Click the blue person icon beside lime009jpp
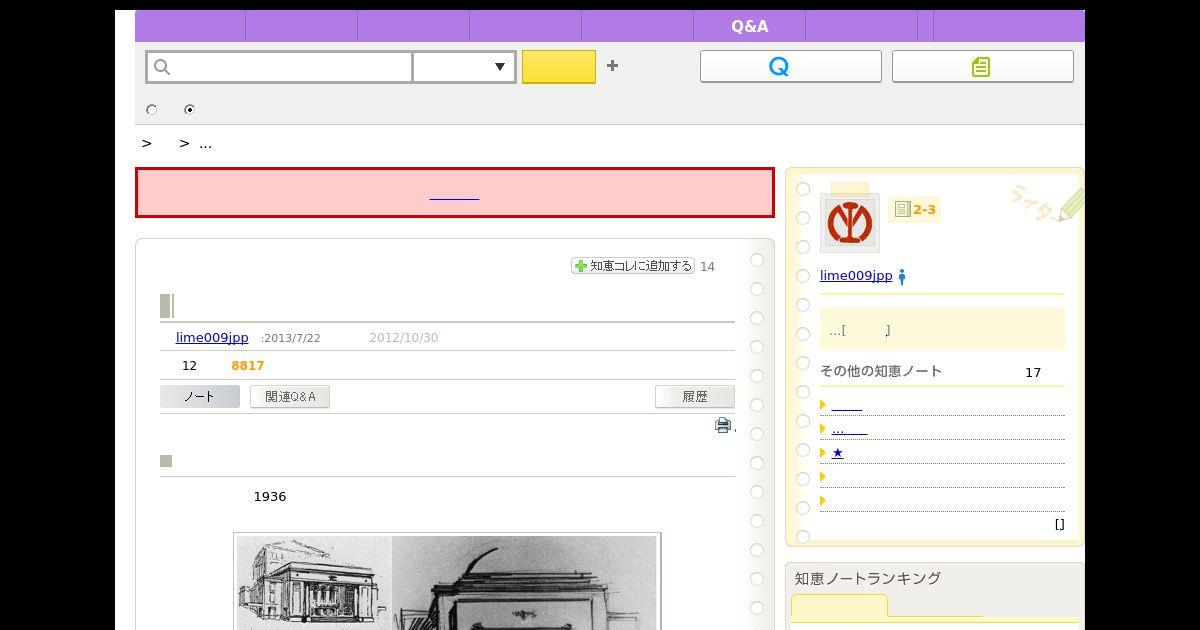The image size is (1200, 630). click(x=902, y=277)
